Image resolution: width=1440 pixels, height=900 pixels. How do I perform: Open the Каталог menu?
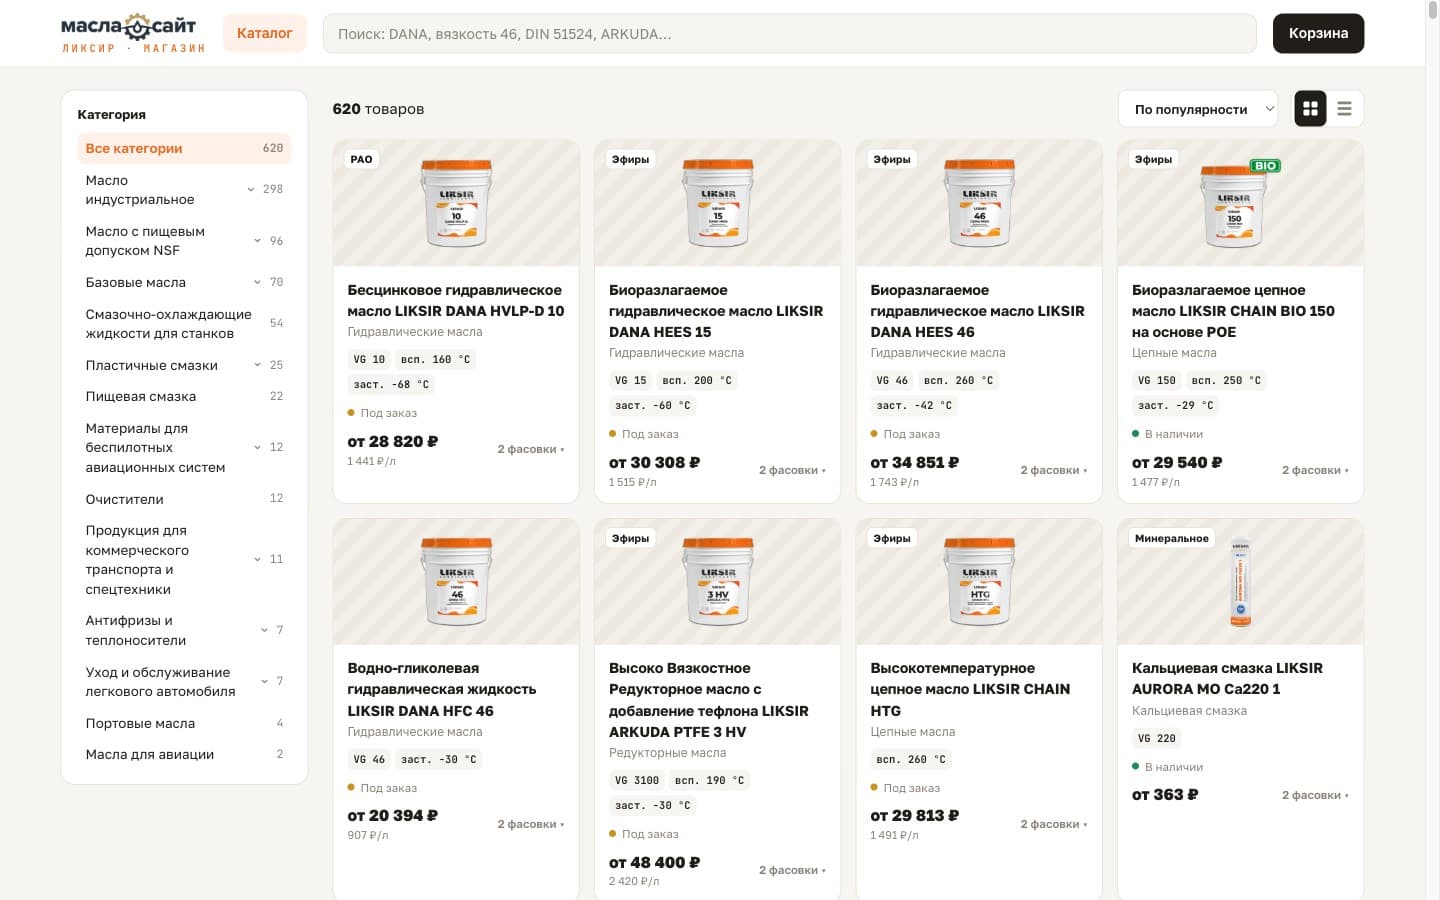click(x=265, y=33)
